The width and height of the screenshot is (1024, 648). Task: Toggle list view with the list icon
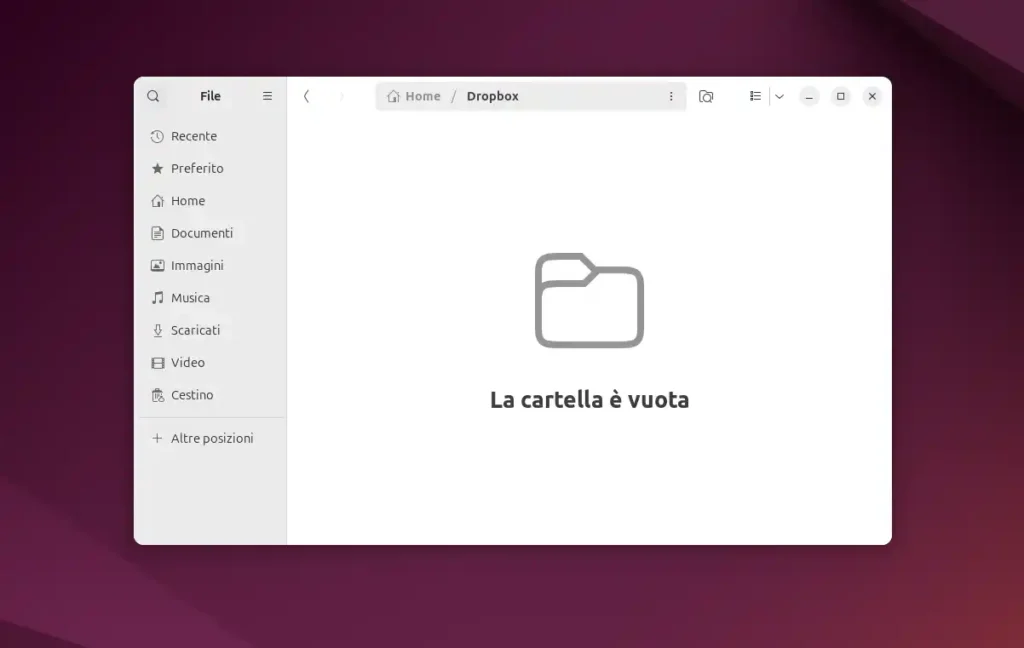[755, 96]
